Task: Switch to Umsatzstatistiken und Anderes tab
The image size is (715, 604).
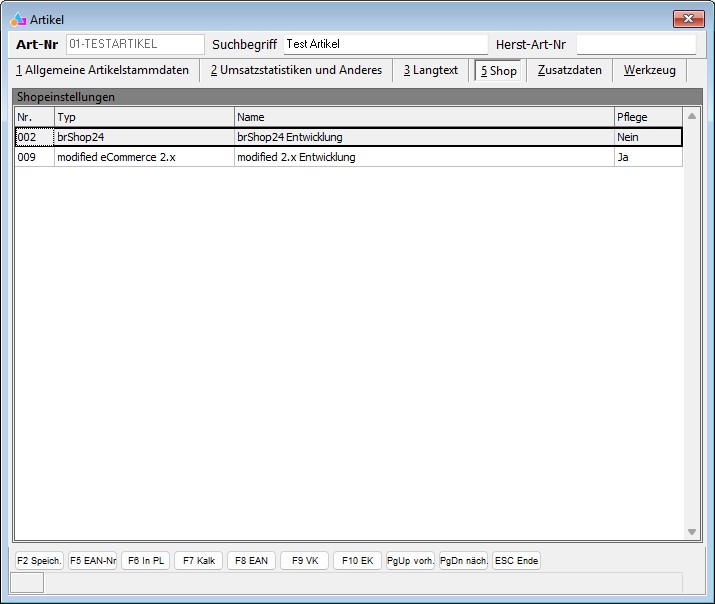Action: click(x=296, y=71)
